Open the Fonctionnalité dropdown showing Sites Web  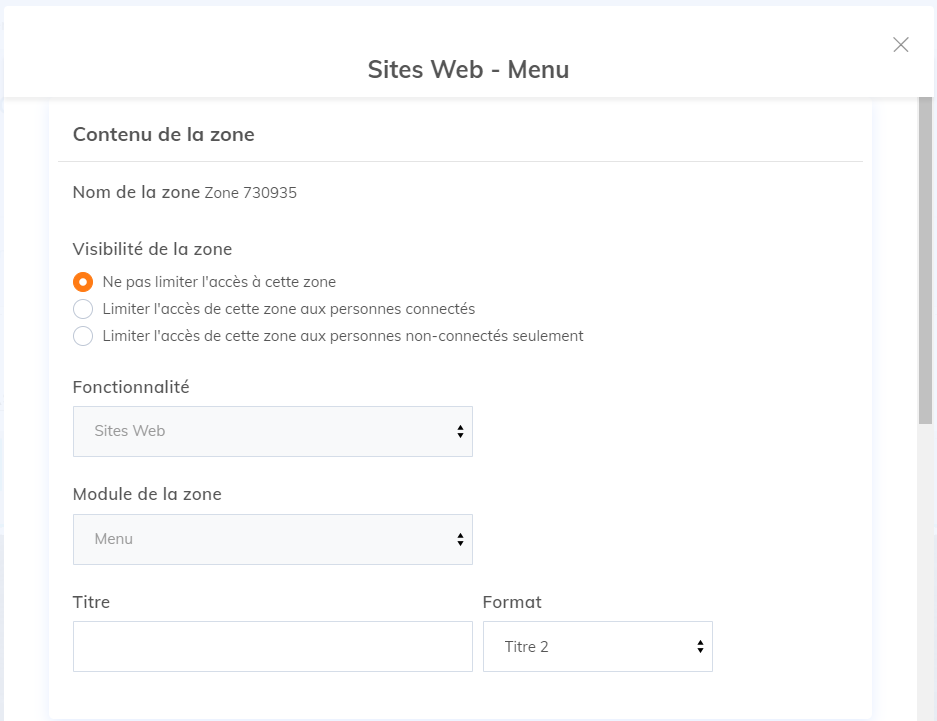click(272, 431)
